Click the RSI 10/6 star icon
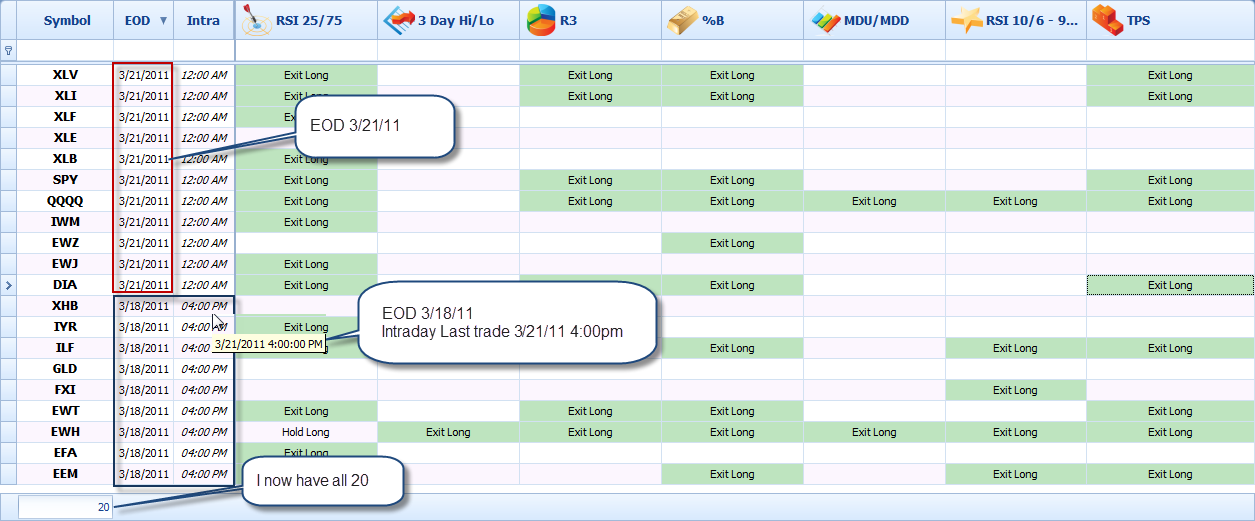The height and width of the screenshot is (521, 1255). tap(967, 20)
